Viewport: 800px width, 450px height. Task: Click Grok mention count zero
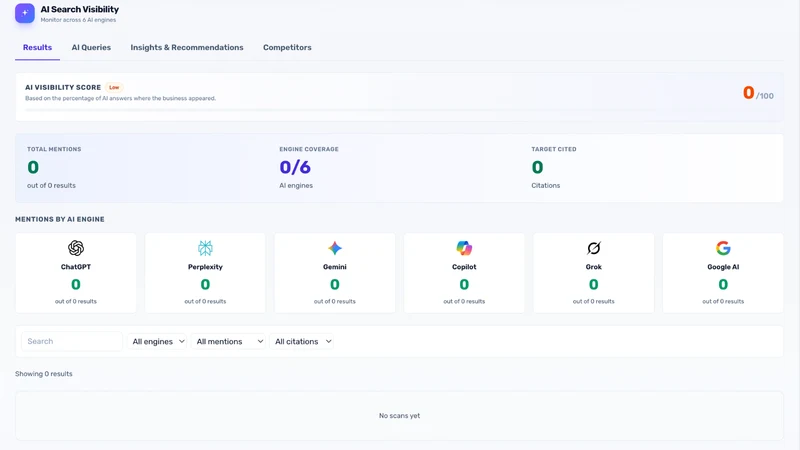(593, 284)
